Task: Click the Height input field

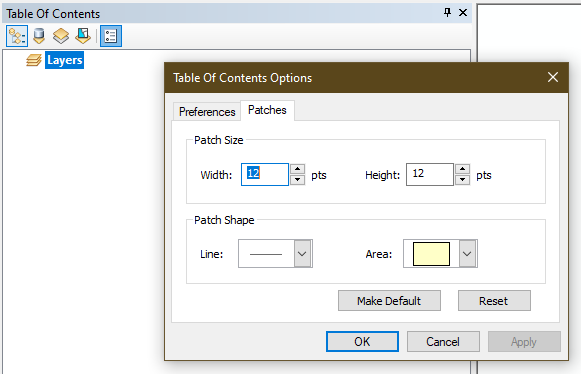Action: 429,174
